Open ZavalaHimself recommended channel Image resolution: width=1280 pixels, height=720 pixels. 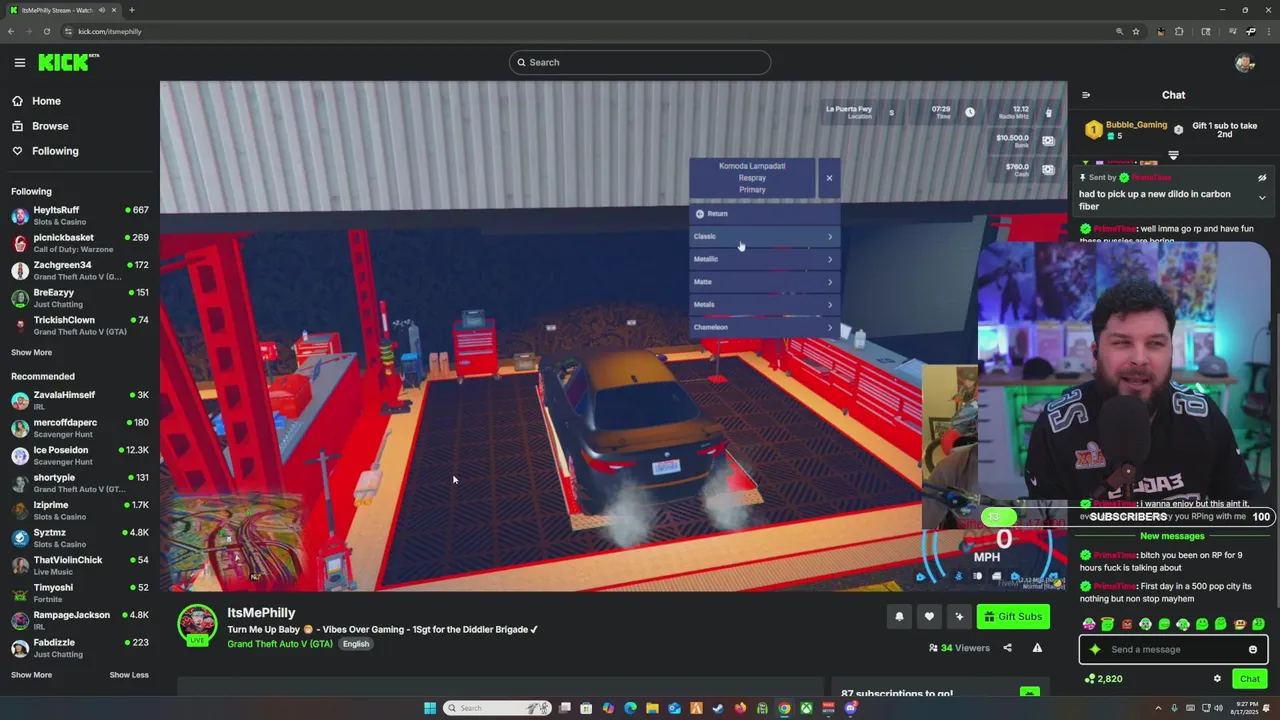(x=80, y=400)
